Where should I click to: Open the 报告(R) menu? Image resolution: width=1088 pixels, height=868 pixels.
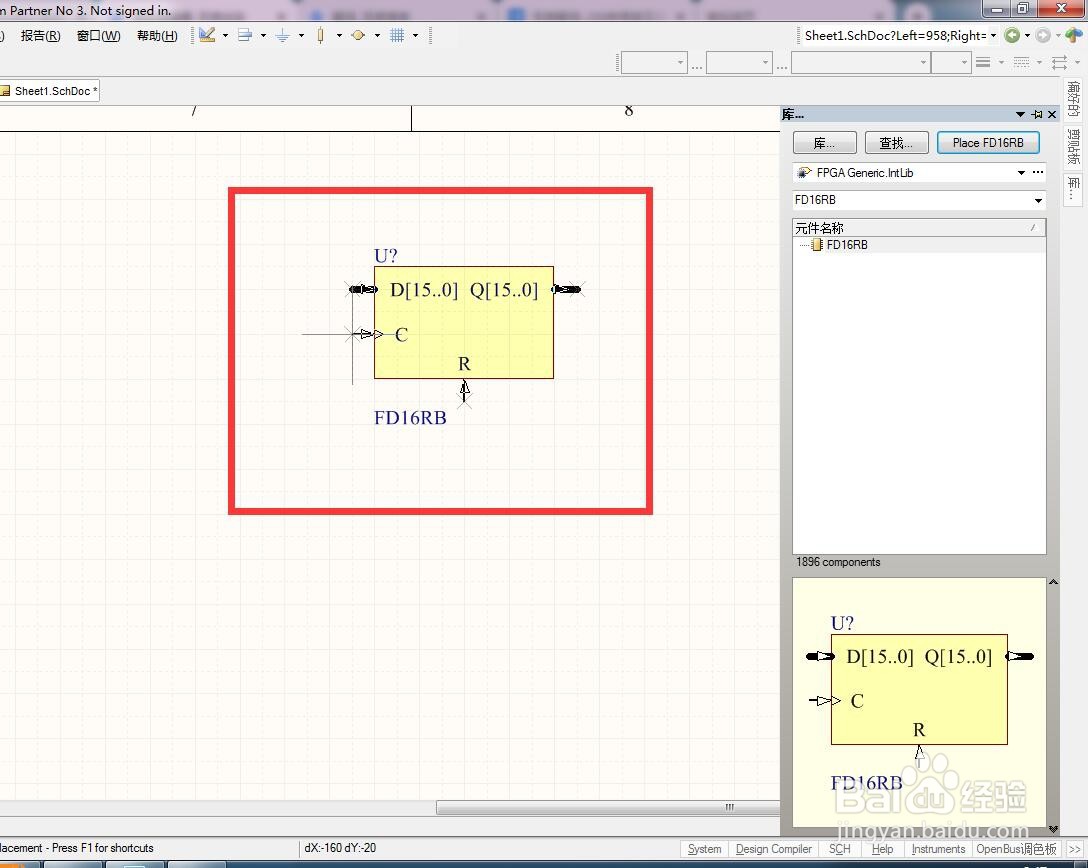tap(40, 35)
